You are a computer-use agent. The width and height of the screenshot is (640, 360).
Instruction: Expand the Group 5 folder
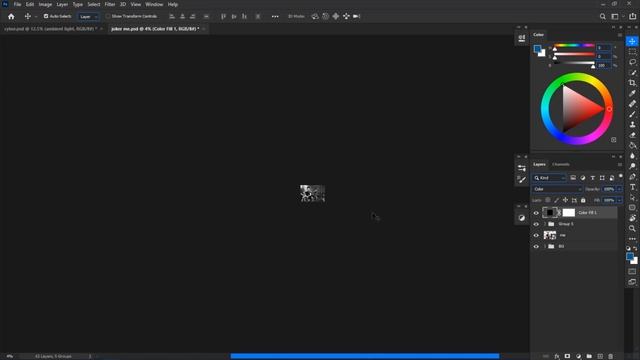click(545, 224)
